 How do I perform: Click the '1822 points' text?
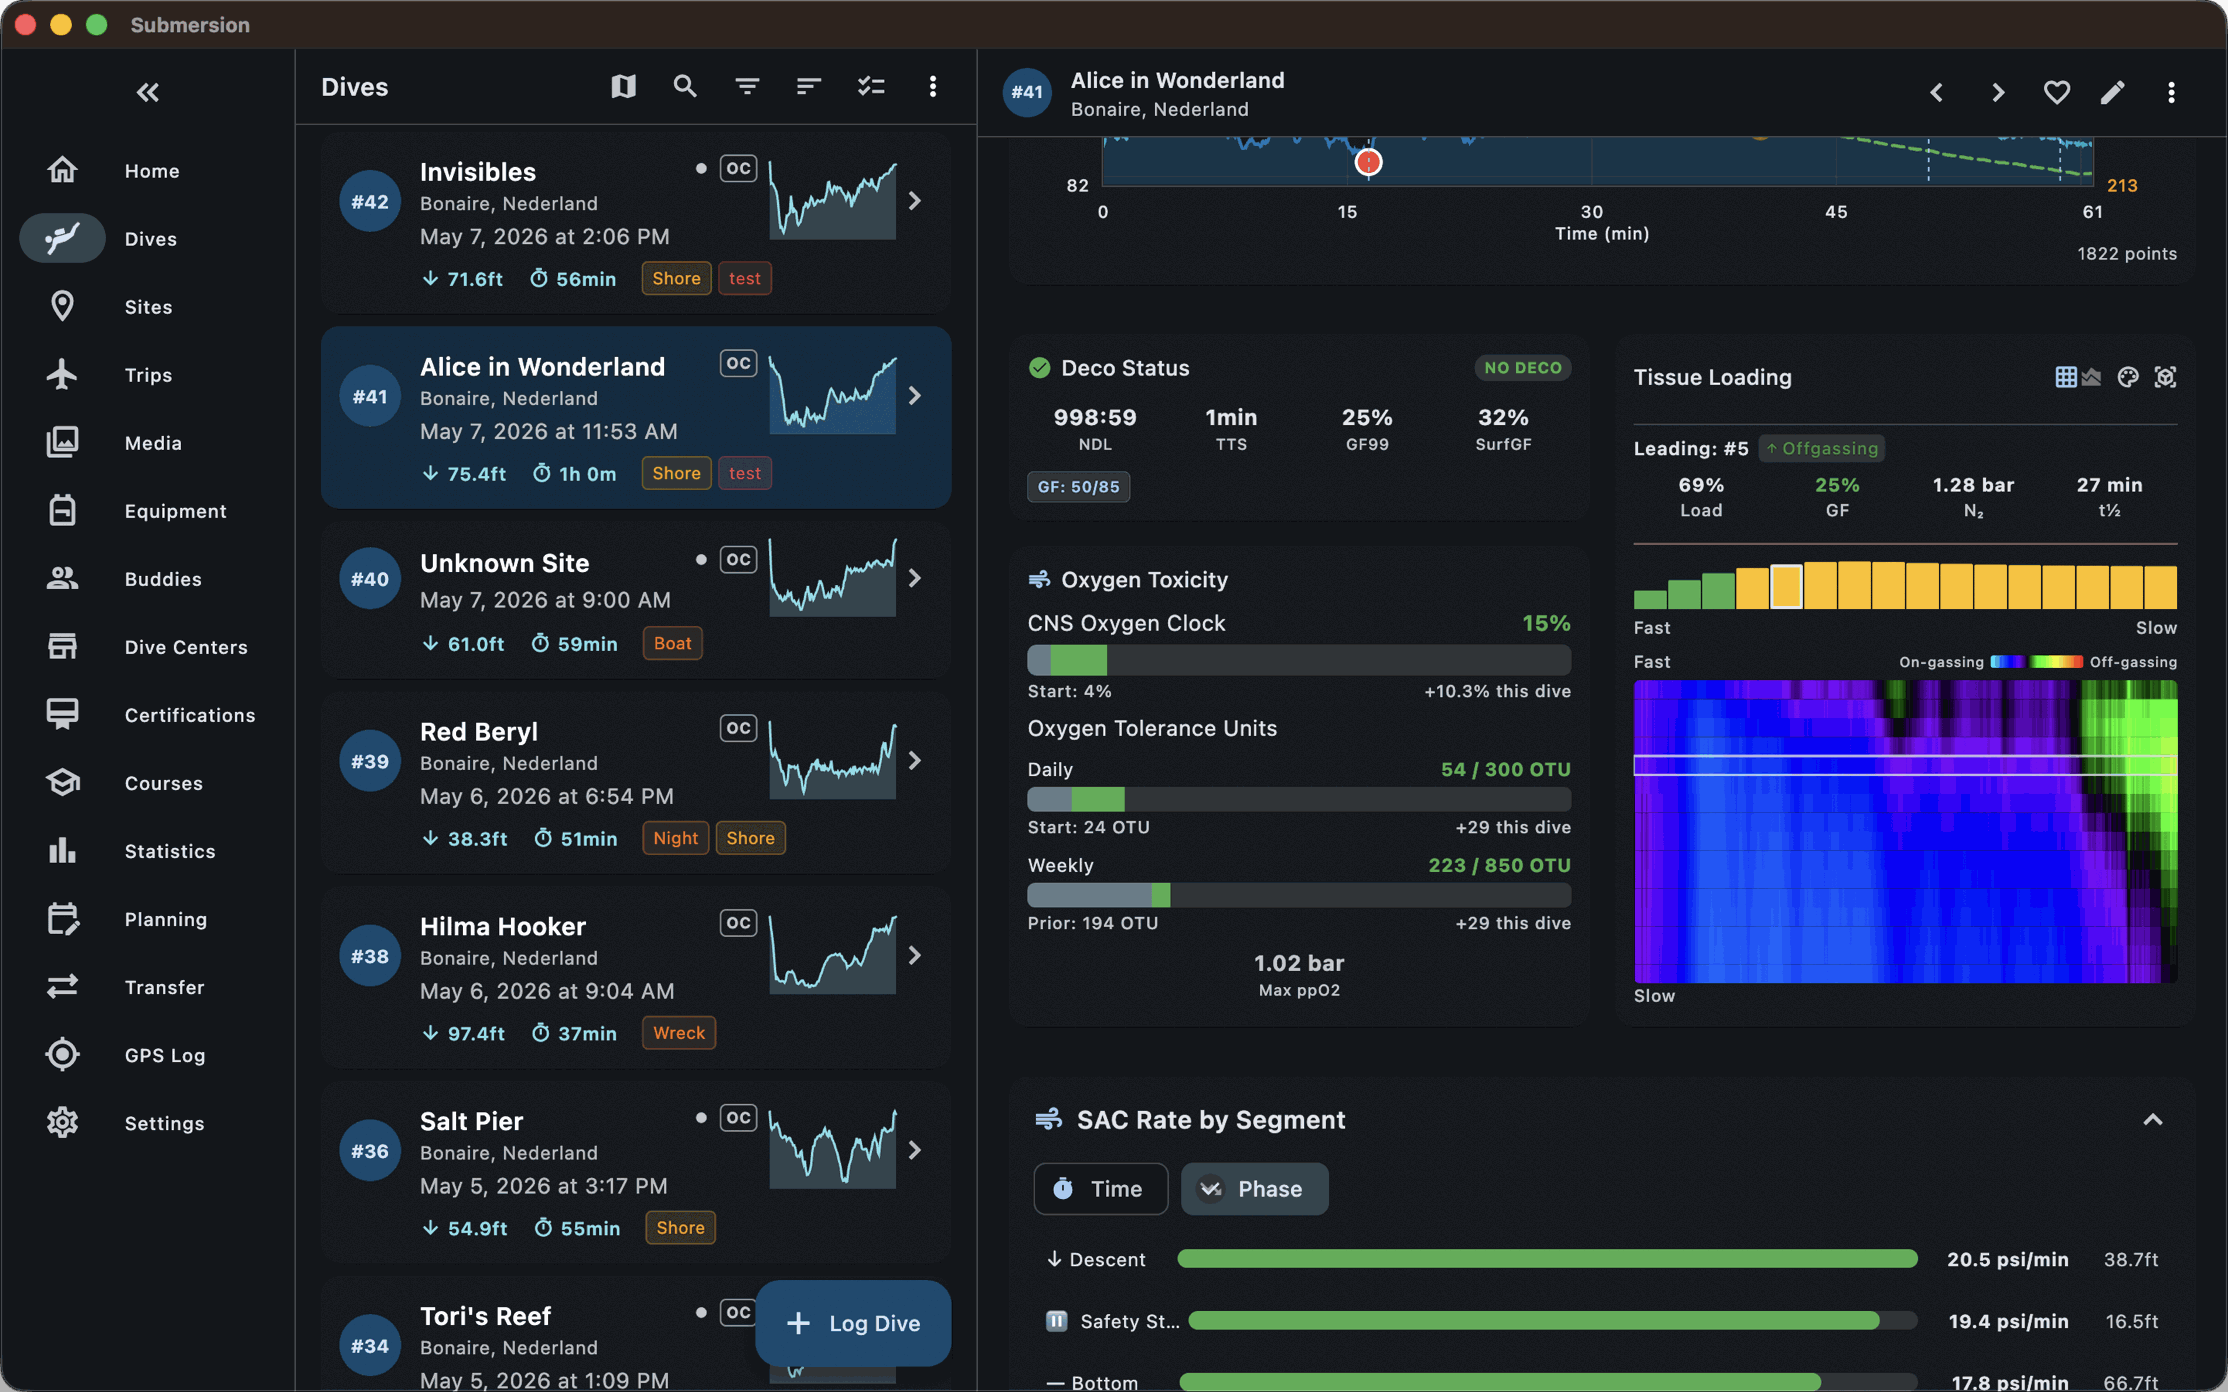point(2126,254)
